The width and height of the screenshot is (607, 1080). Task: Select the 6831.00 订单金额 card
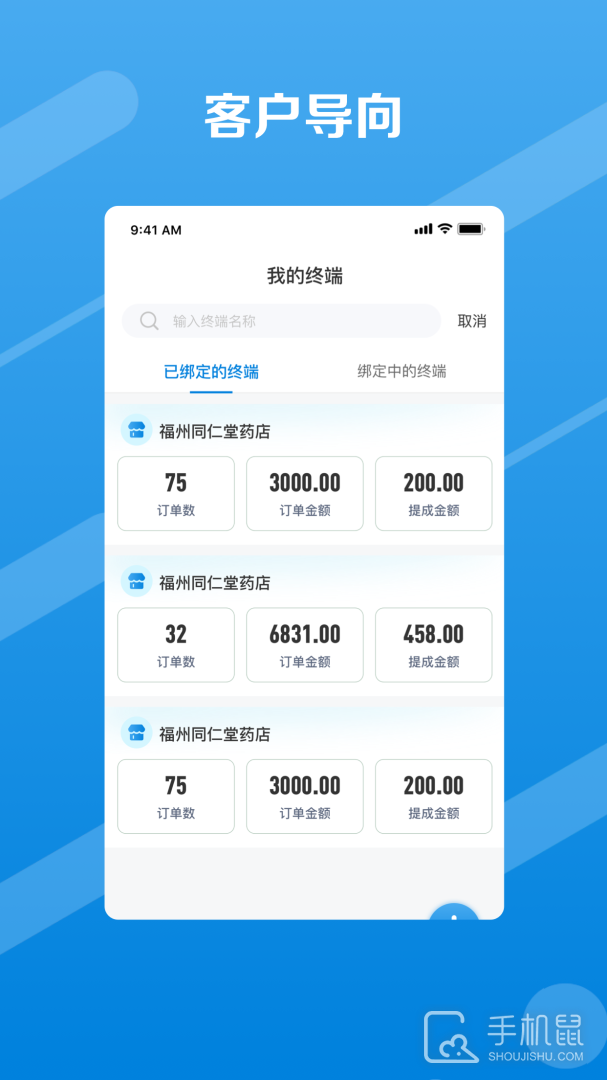pyautogui.click(x=305, y=645)
